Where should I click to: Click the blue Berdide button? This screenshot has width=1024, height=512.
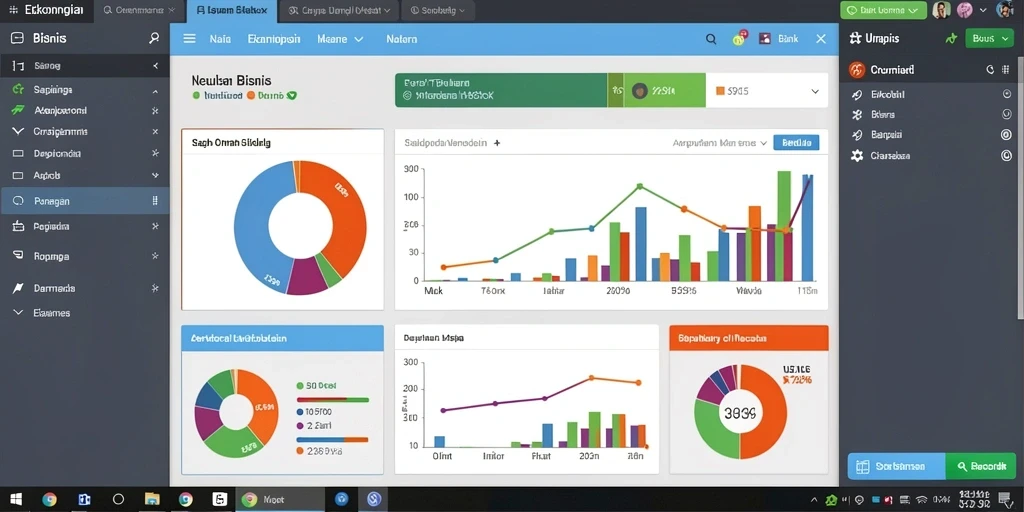point(796,142)
